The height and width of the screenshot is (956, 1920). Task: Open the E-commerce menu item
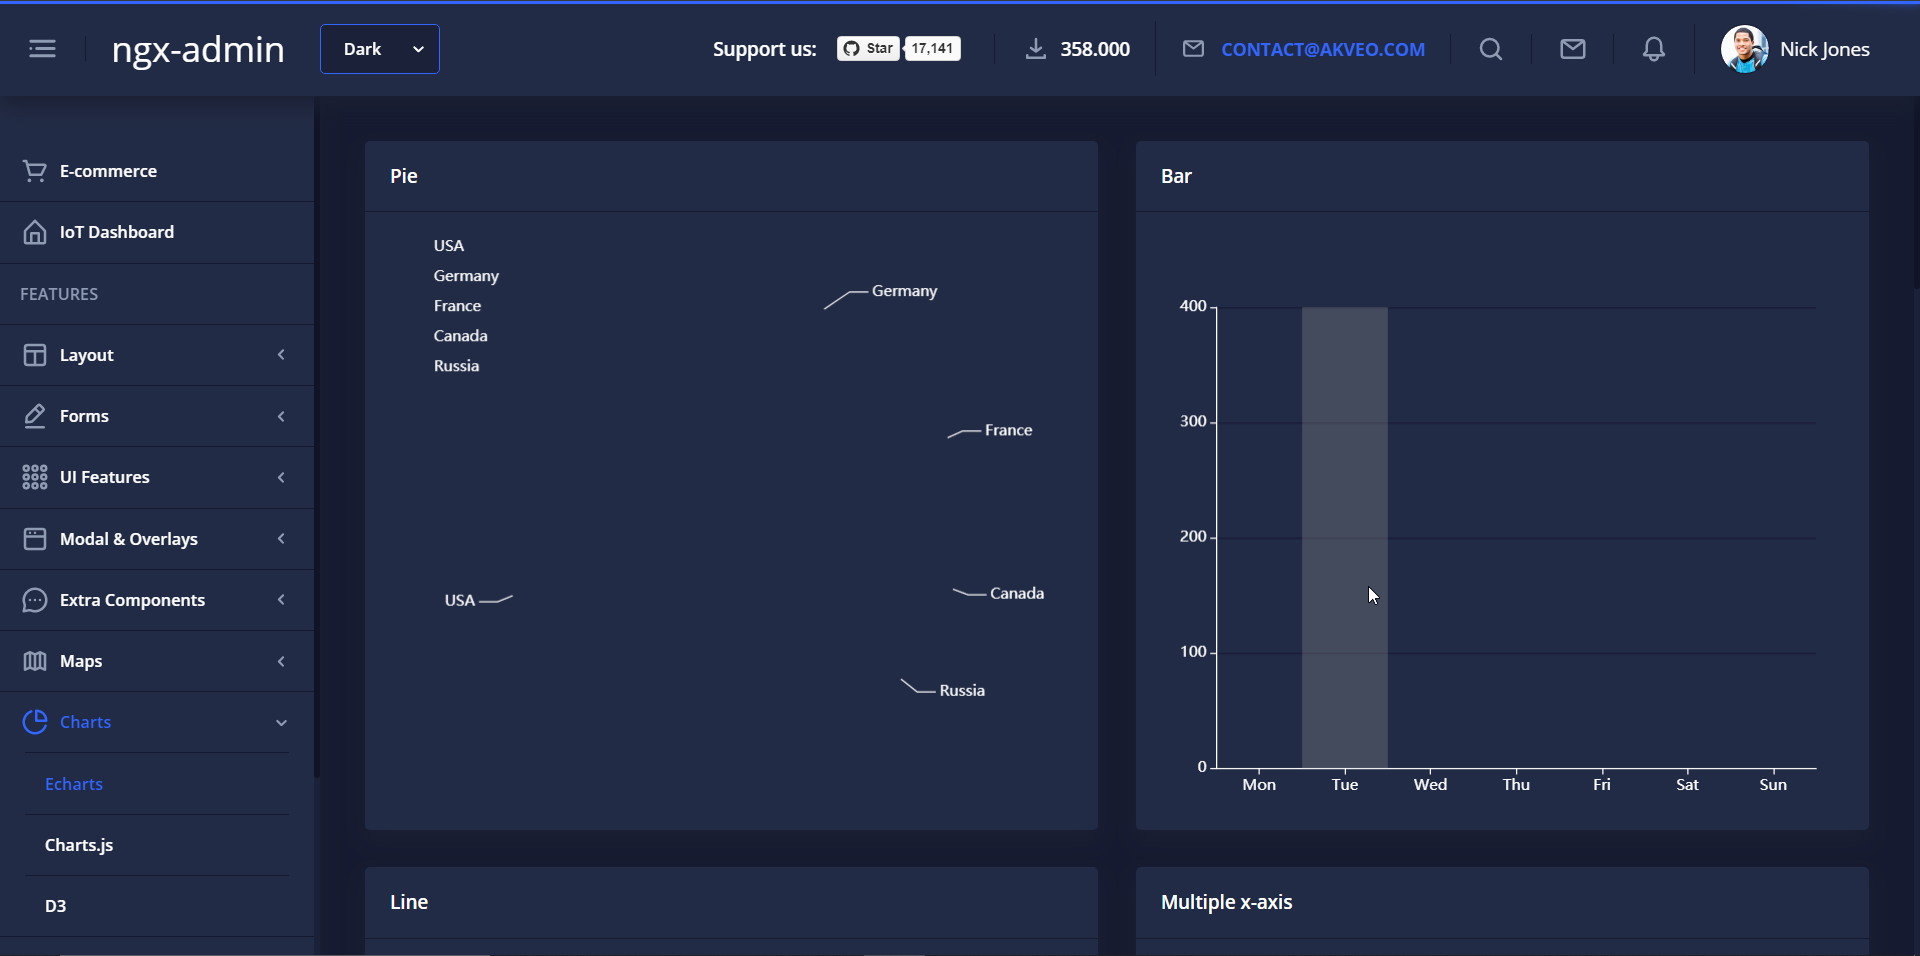[157, 171]
